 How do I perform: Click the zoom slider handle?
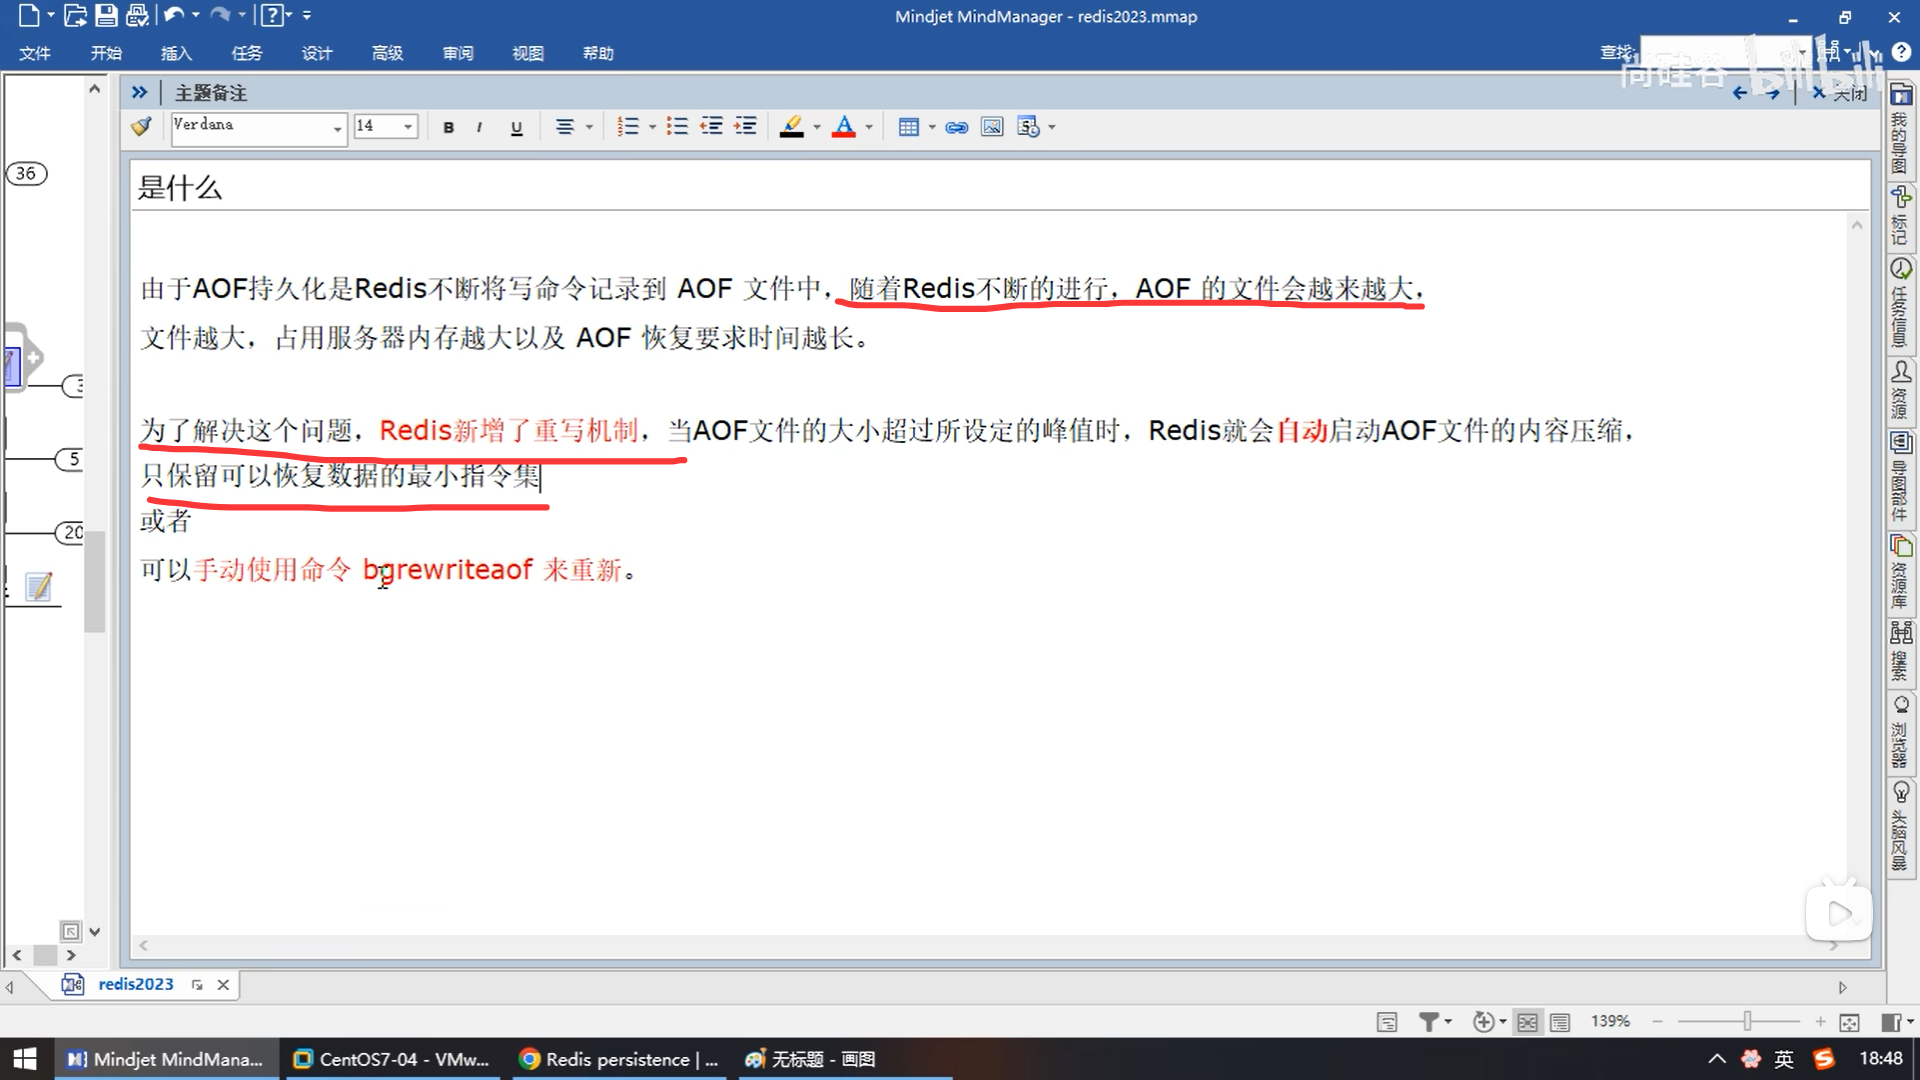point(1747,1021)
